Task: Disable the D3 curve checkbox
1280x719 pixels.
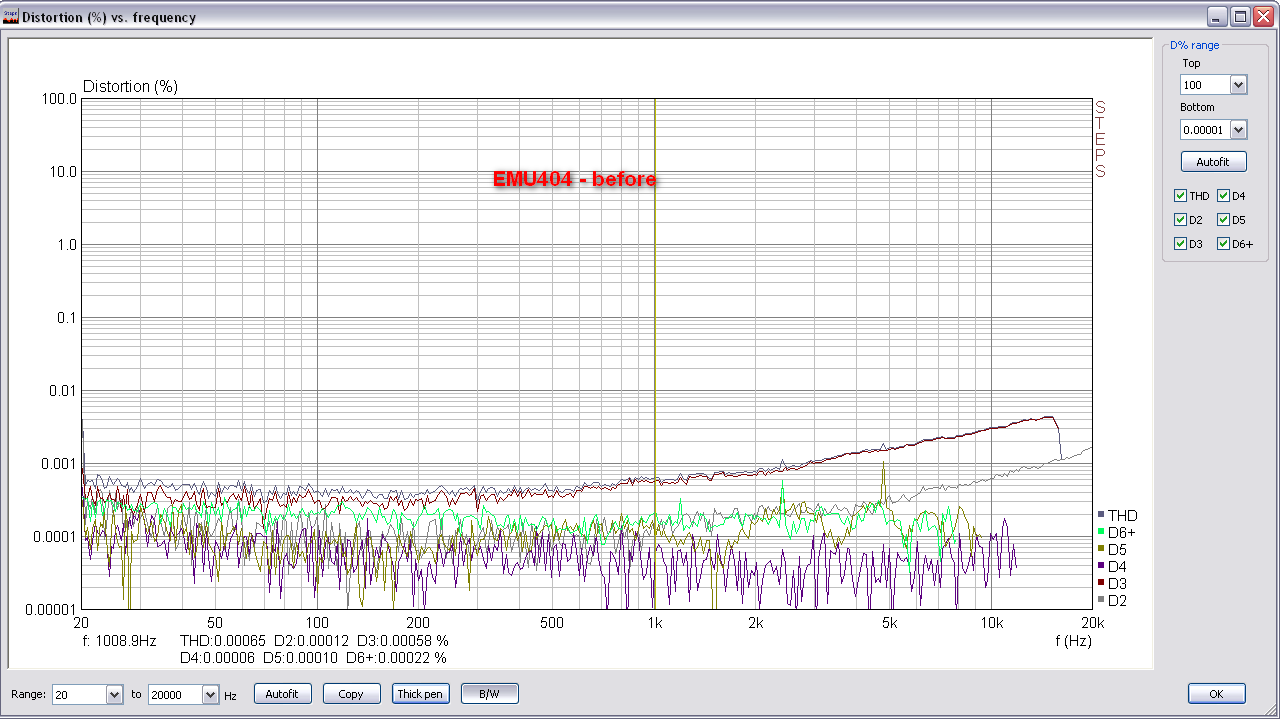Action: 1181,244
